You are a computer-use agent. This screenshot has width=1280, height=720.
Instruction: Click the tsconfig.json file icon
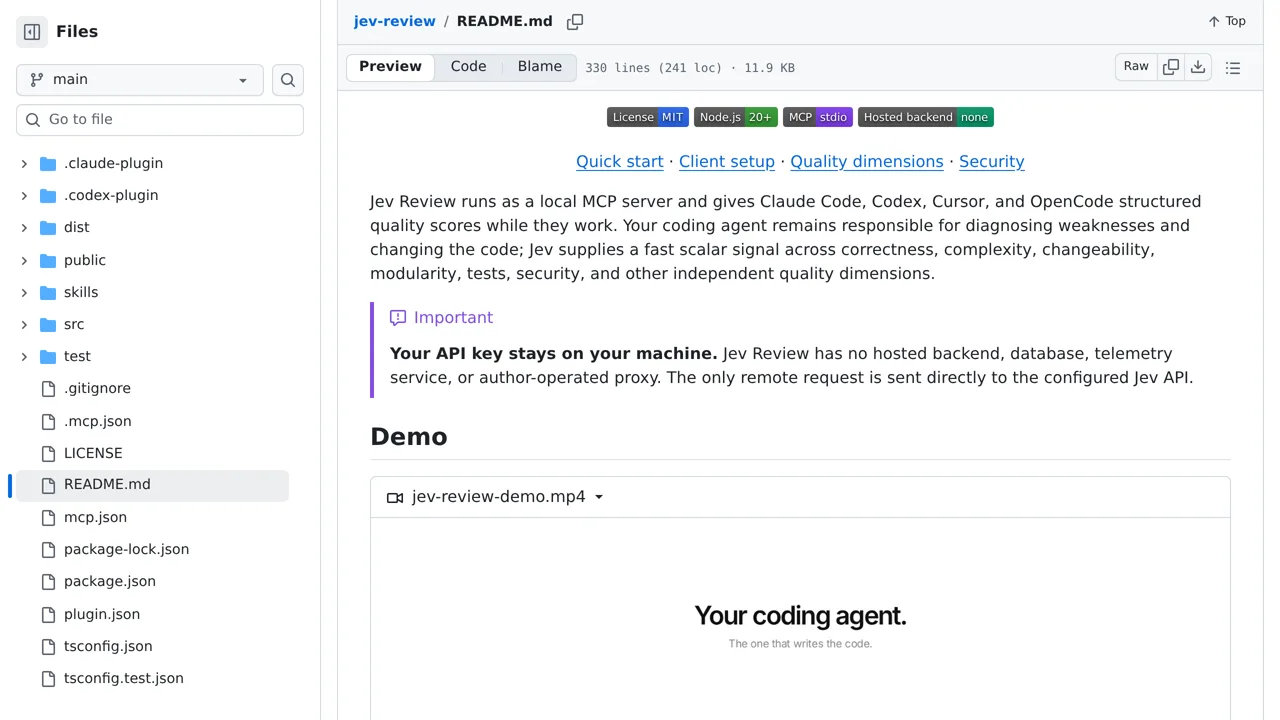pos(48,646)
